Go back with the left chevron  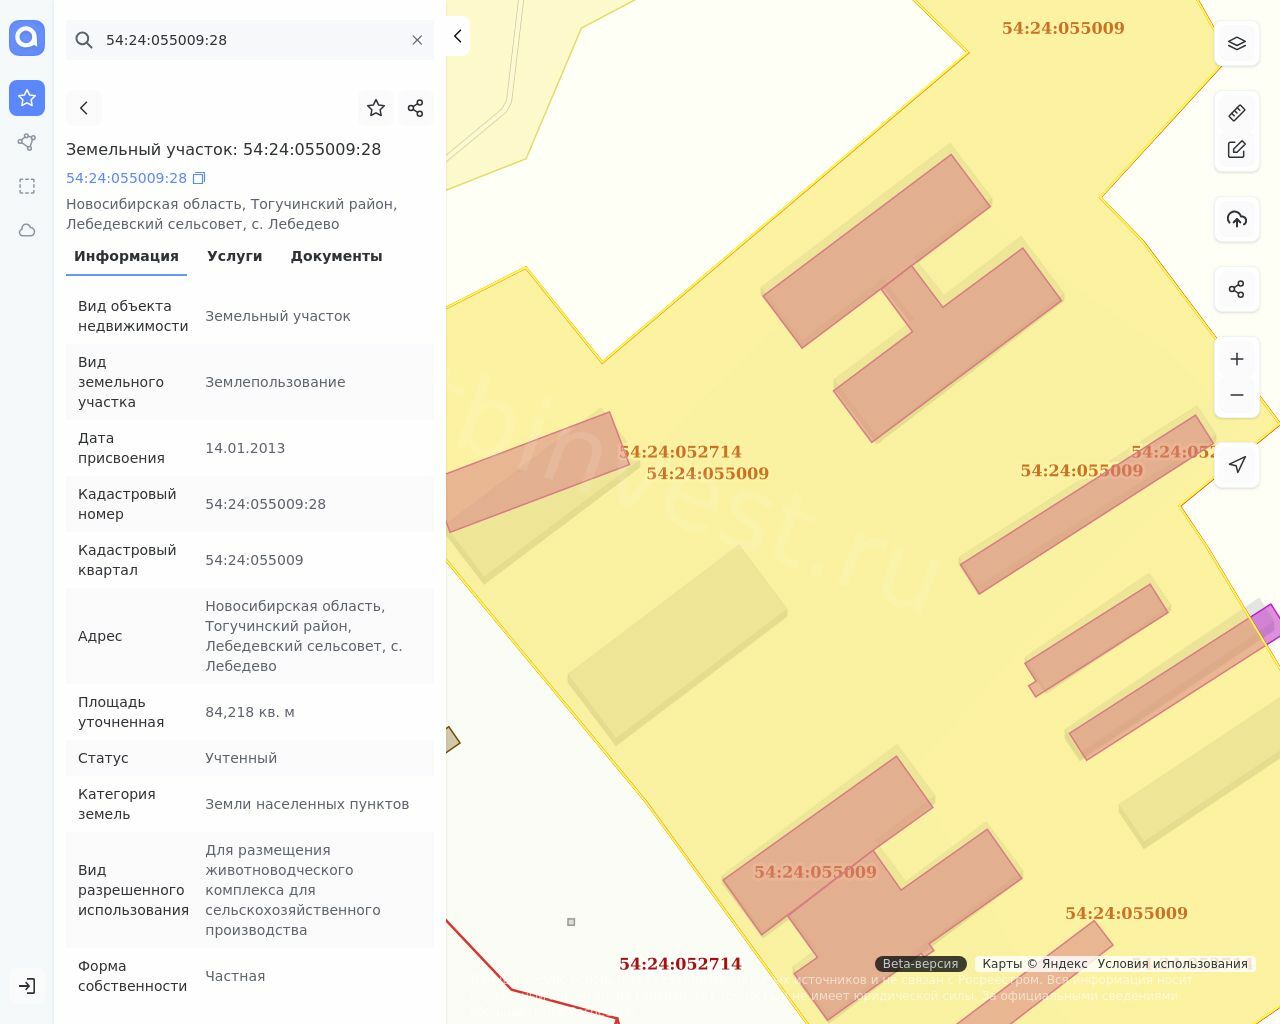84,108
